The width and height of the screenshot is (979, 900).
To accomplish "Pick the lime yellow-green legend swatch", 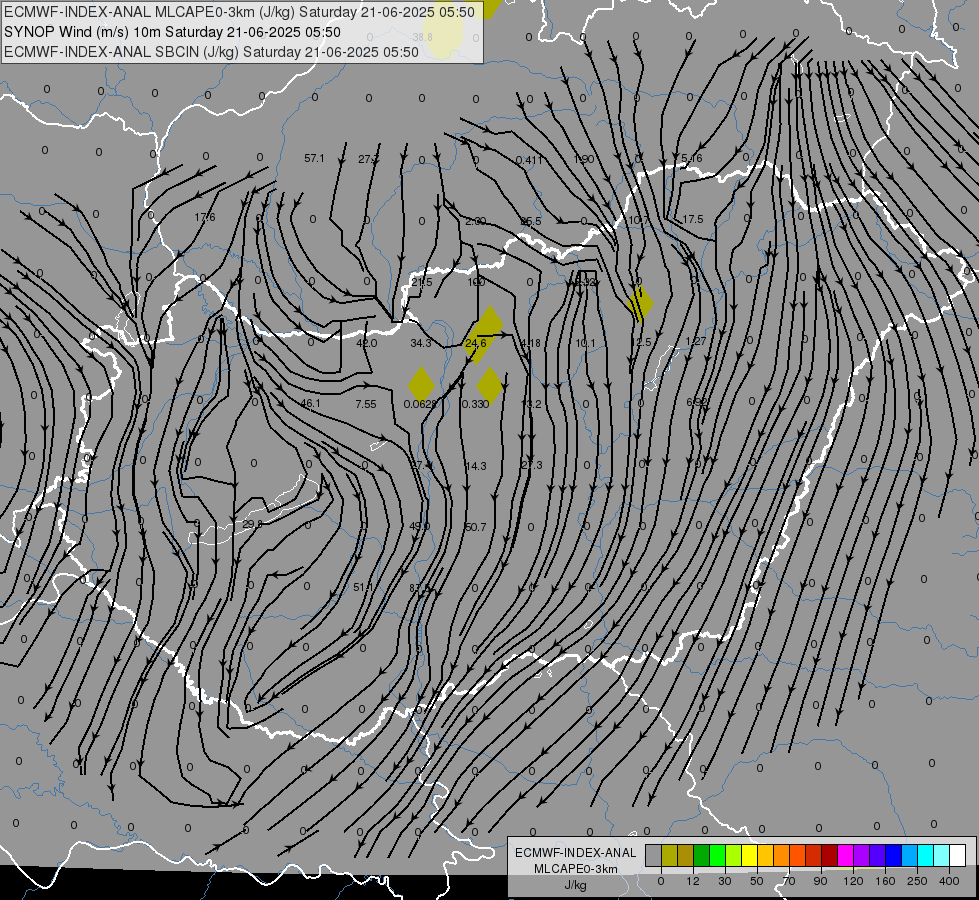I will coord(734,855).
